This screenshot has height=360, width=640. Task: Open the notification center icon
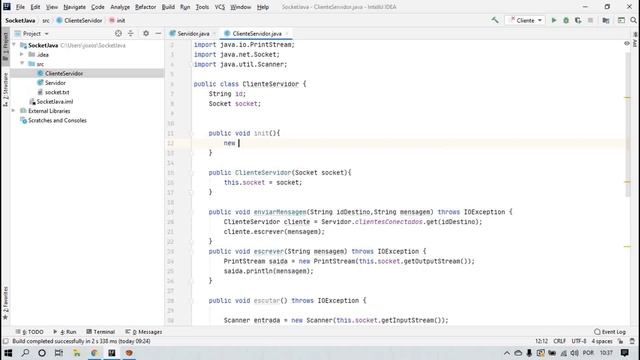tap(624, 353)
